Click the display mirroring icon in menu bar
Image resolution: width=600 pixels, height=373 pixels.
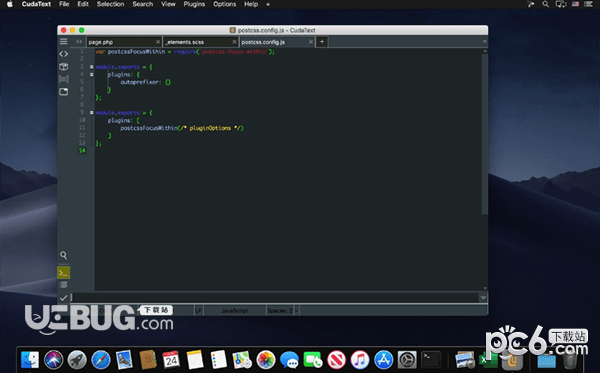click(x=561, y=4)
